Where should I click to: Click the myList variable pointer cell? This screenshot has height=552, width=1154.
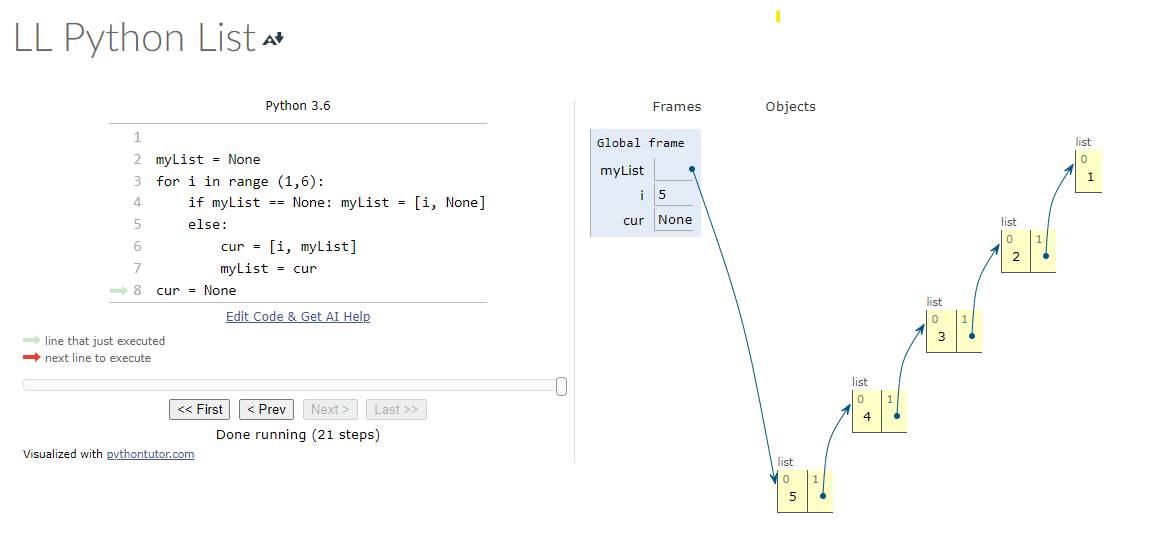tap(673, 170)
